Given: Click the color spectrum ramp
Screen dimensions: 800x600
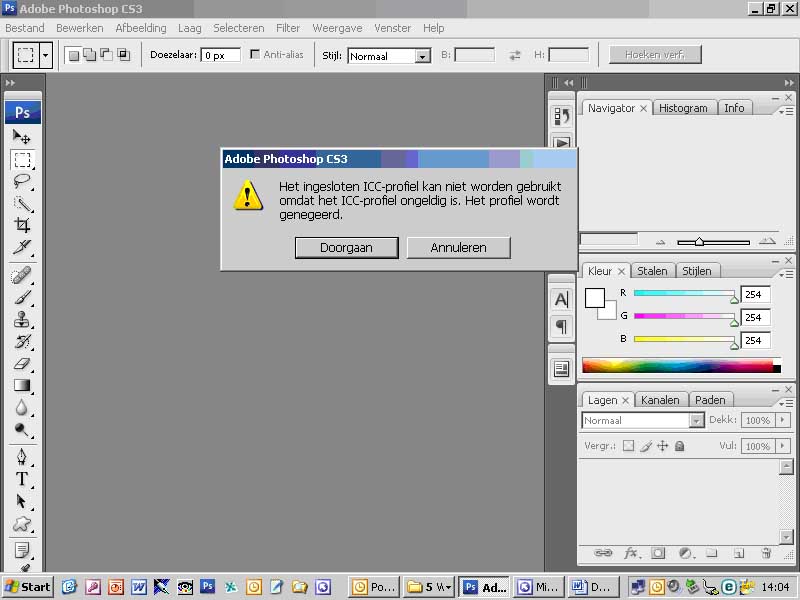Looking at the screenshot, I should [680, 366].
